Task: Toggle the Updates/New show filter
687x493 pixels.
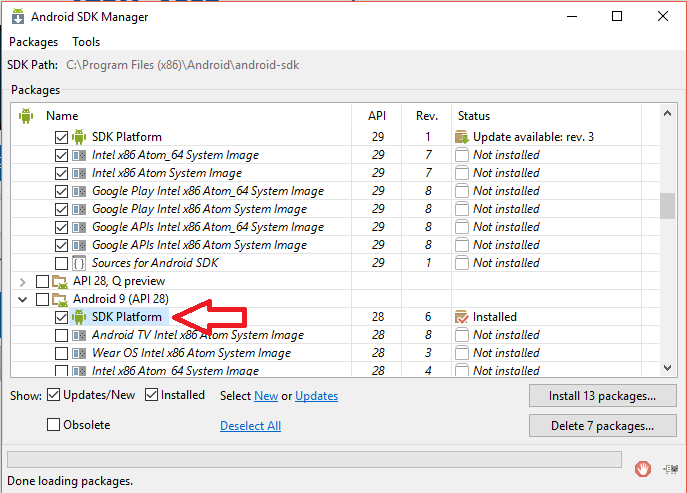Action: click(x=53, y=395)
